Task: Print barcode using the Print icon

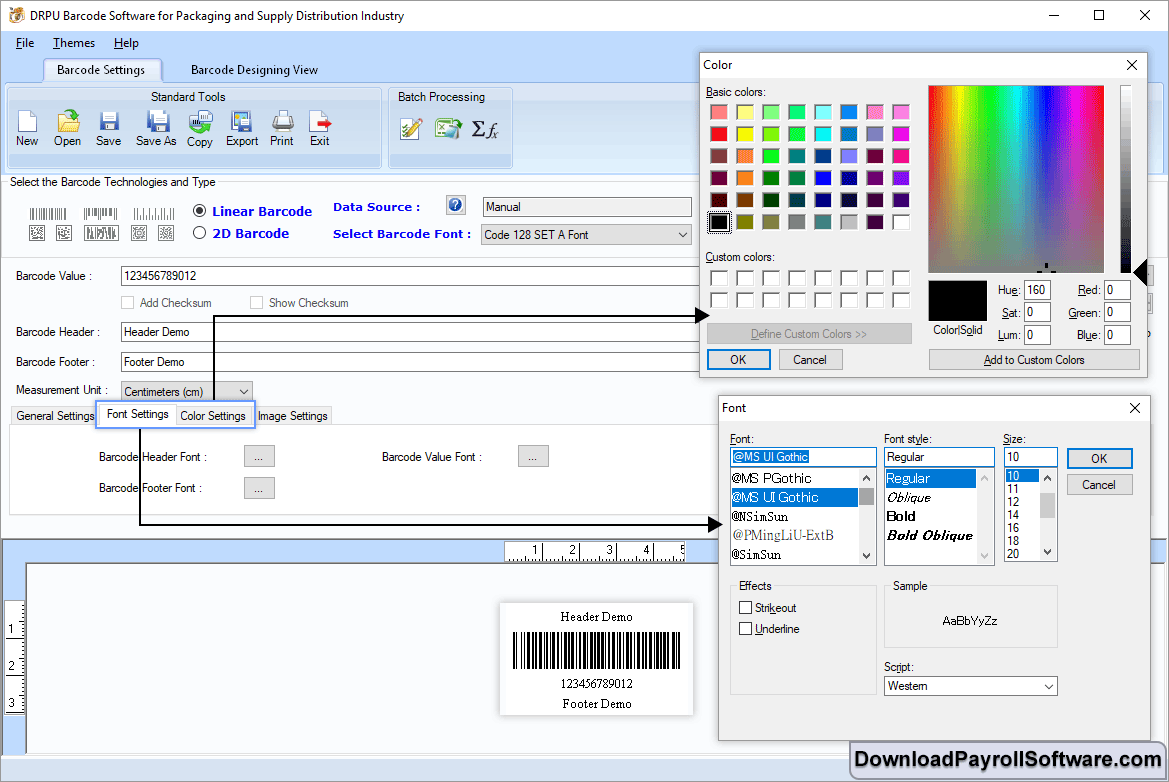Action: pyautogui.click(x=282, y=123)
